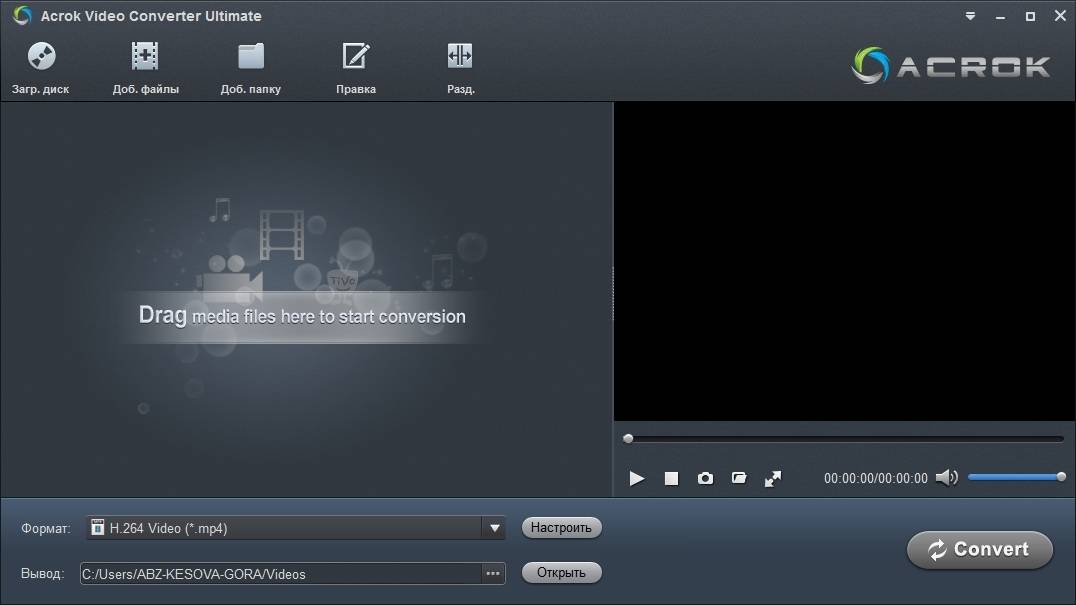The width and height of the screenshot is (1076, 605).
Task: Adjust the blue volume slider
Action: tap(1016, 477)
